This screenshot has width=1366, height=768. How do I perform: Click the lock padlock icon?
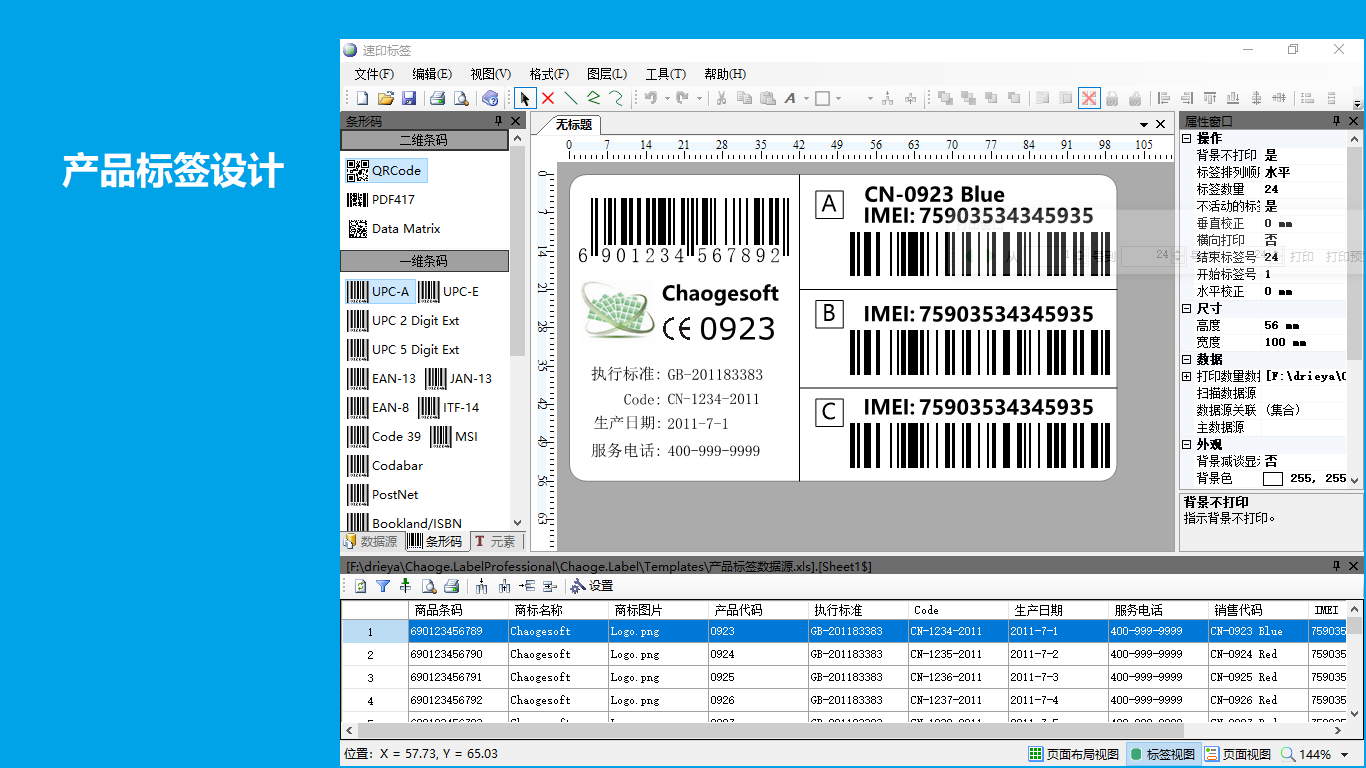[x=1112, y=98]
